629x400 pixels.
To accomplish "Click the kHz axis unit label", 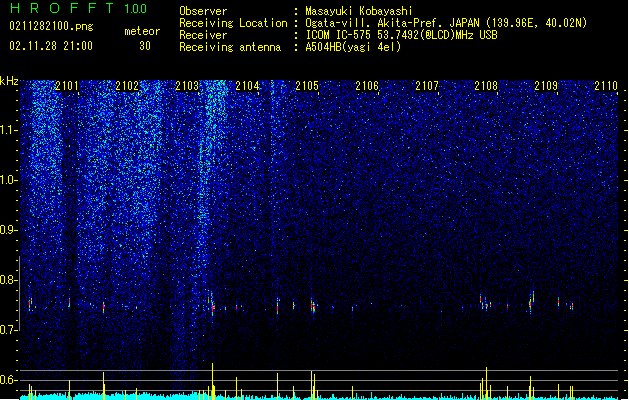I will pyautogui.click(x=9, y=81).
